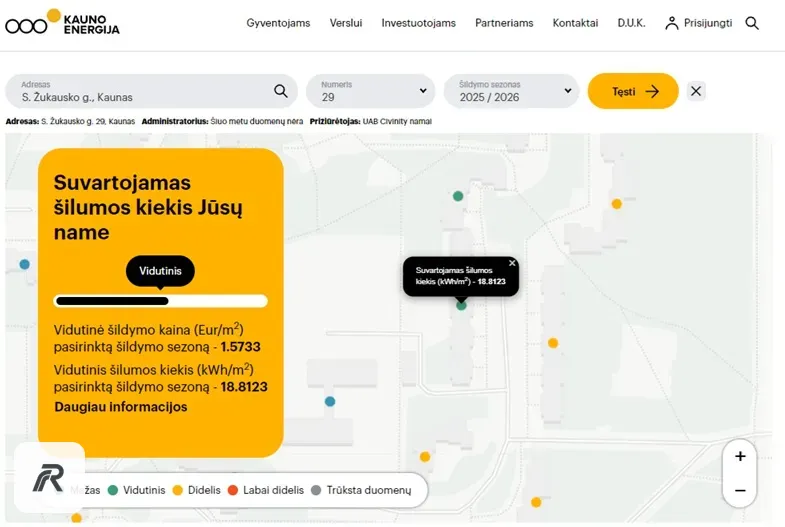The width and height of the screenshot is (785, 527).
Task: Click the Adresas input with S. Žukausko g.
Action: click(x=151, y=91)
